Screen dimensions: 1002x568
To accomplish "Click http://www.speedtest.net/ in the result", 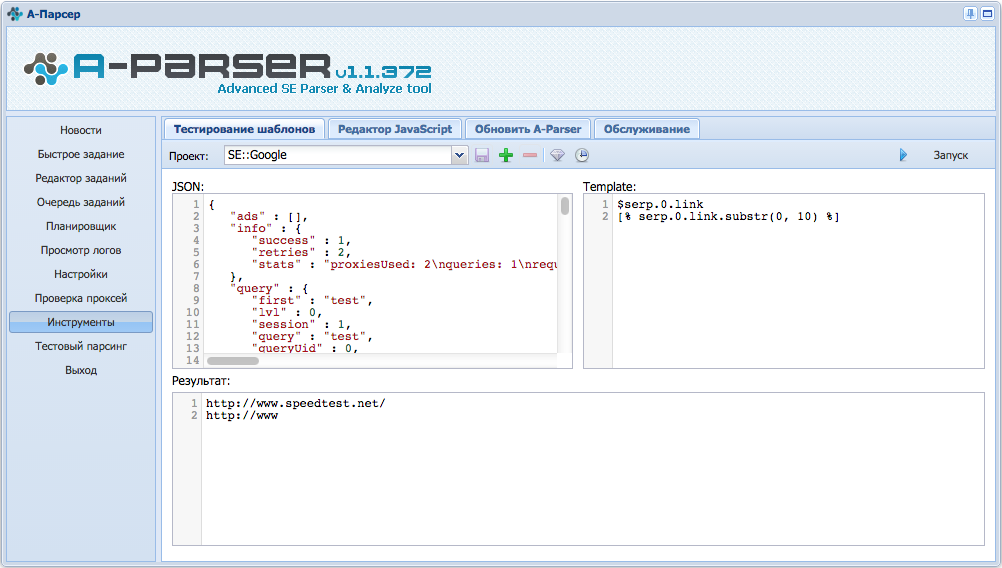I will click(x=295, y=403).
